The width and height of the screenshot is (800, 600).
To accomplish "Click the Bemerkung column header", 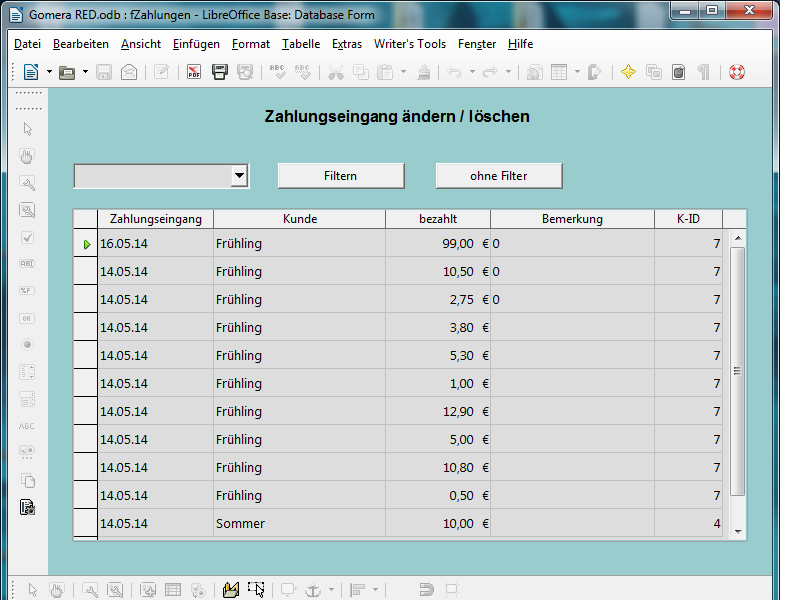I will 572,219.
